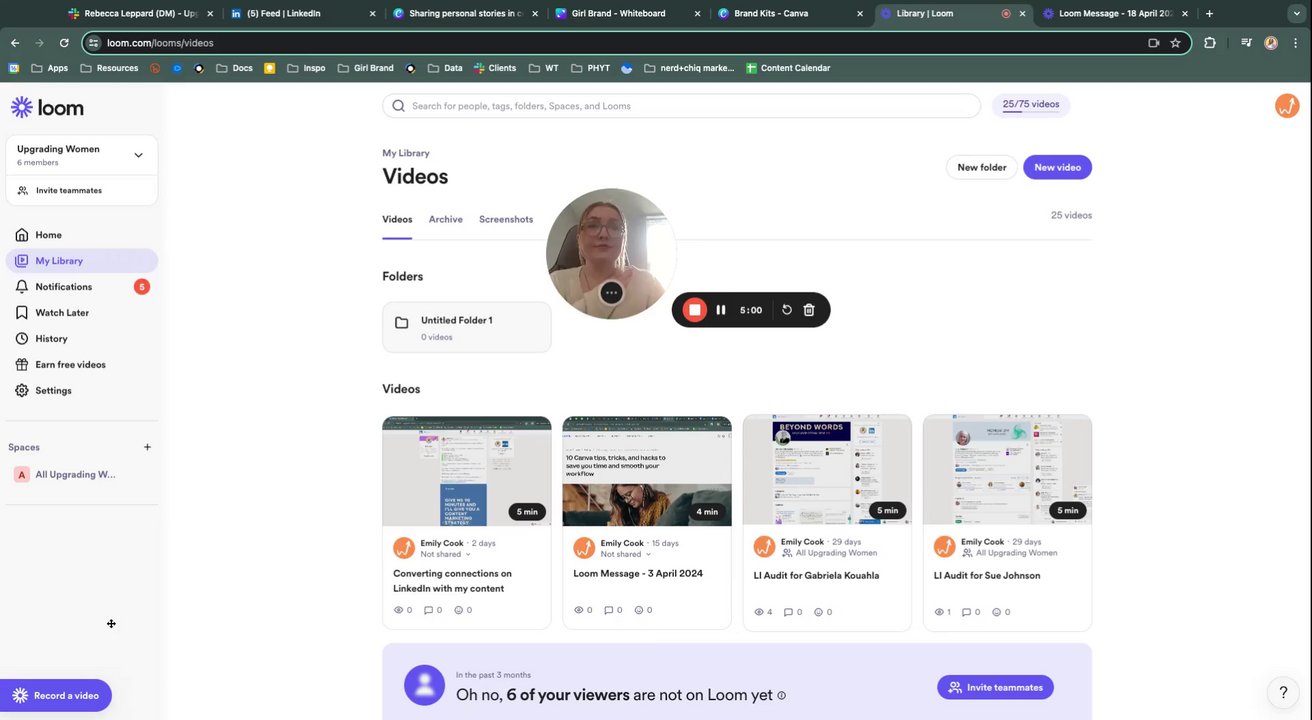
Task: Switch to Brand Kits - Canva tab
Action: 790,14
